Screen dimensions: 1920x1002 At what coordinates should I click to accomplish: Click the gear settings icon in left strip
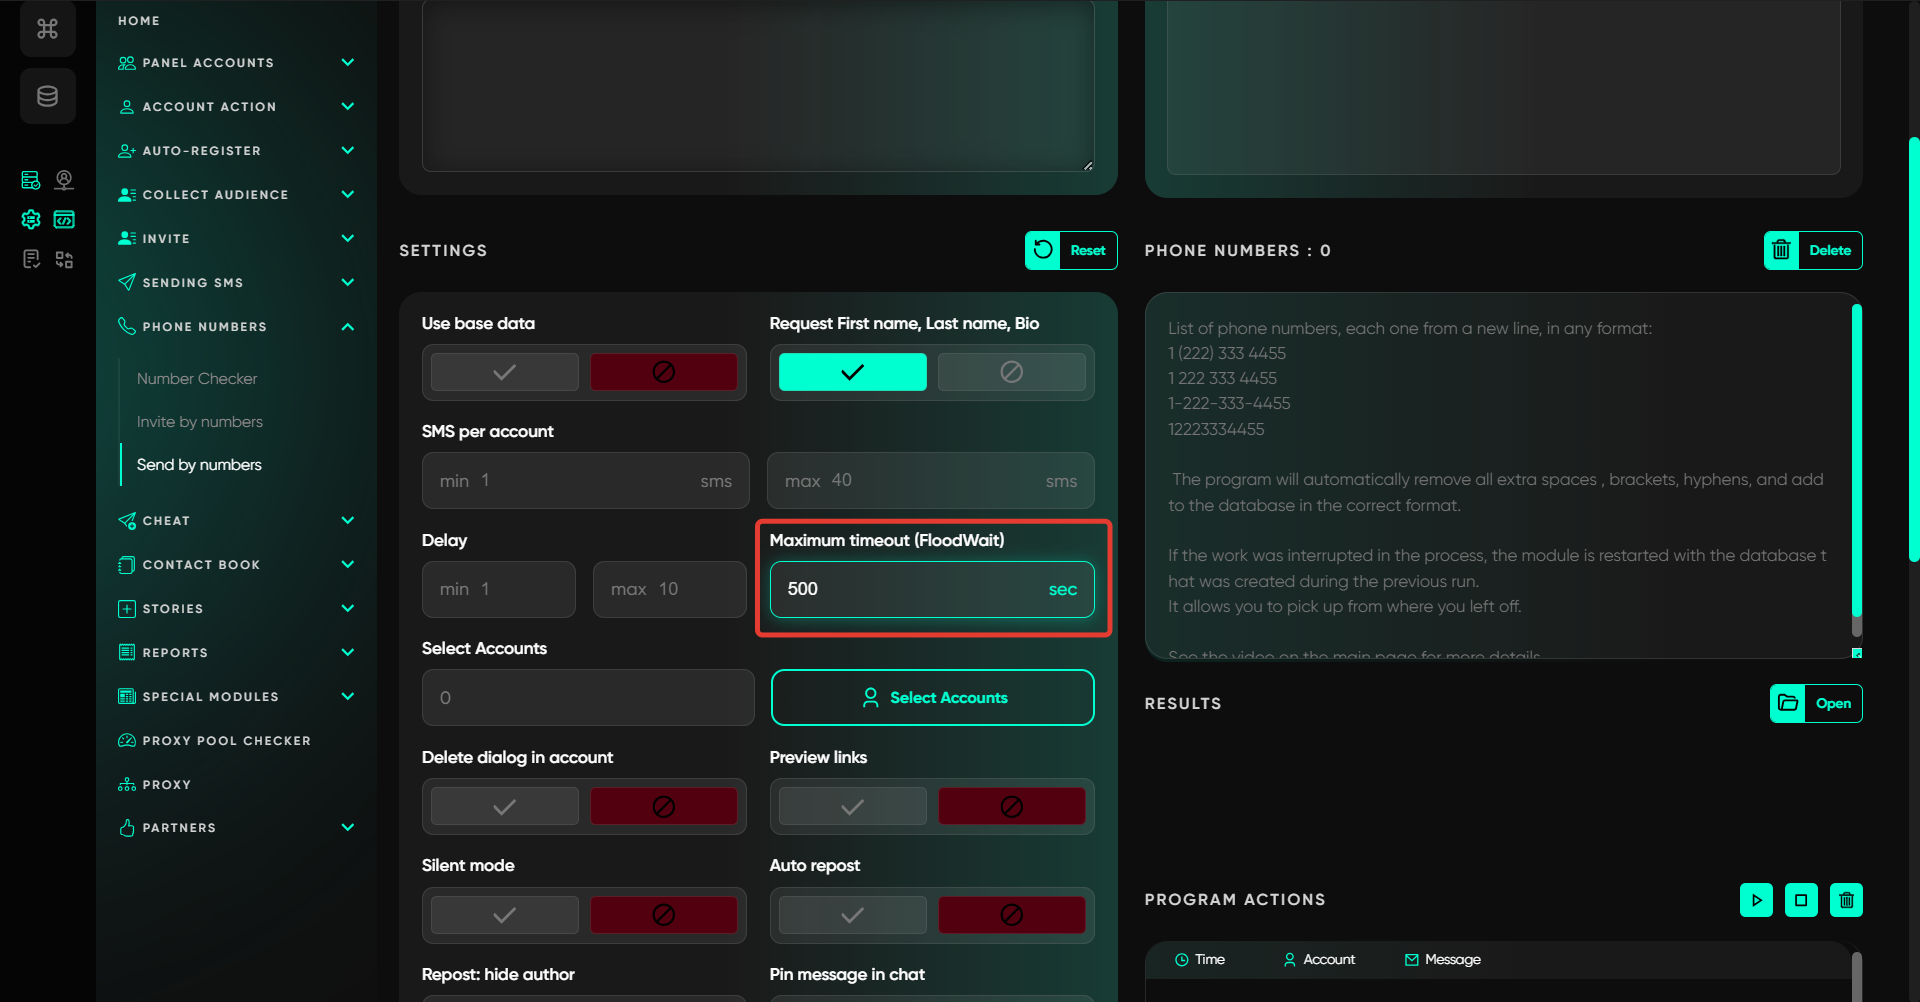click(31, 219)
